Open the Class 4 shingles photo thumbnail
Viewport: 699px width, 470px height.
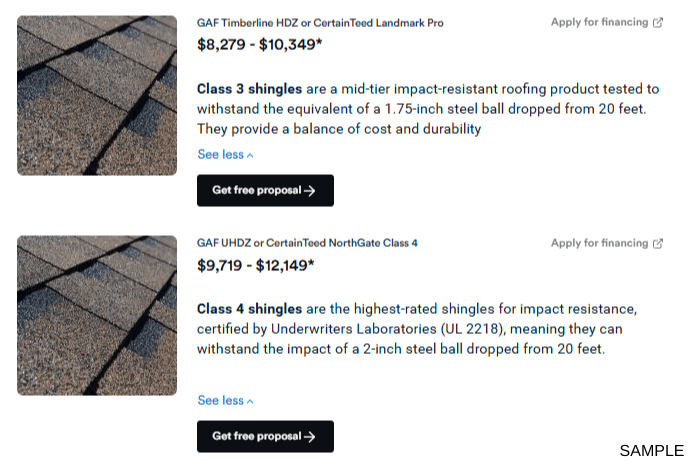pyautogui.click(x=97, y=315)
